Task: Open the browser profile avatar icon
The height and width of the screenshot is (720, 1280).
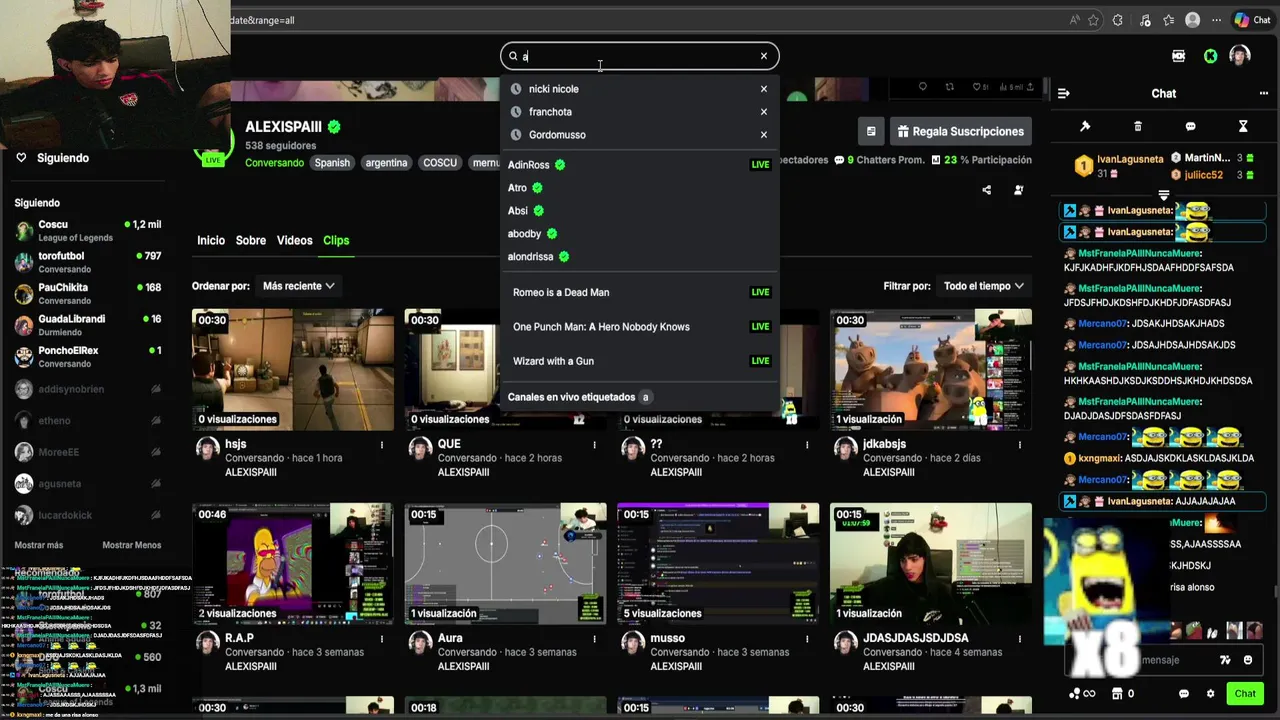Action: [x=1192, y=20]
